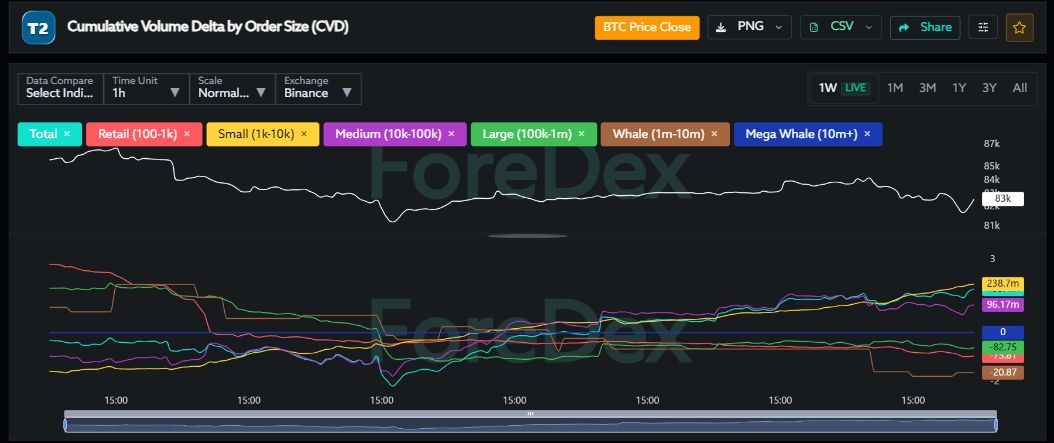The image size is (1054, 443).
Task: Expand the PNG export options arrow
Action: pyautogui.click(x=779, y=28)
